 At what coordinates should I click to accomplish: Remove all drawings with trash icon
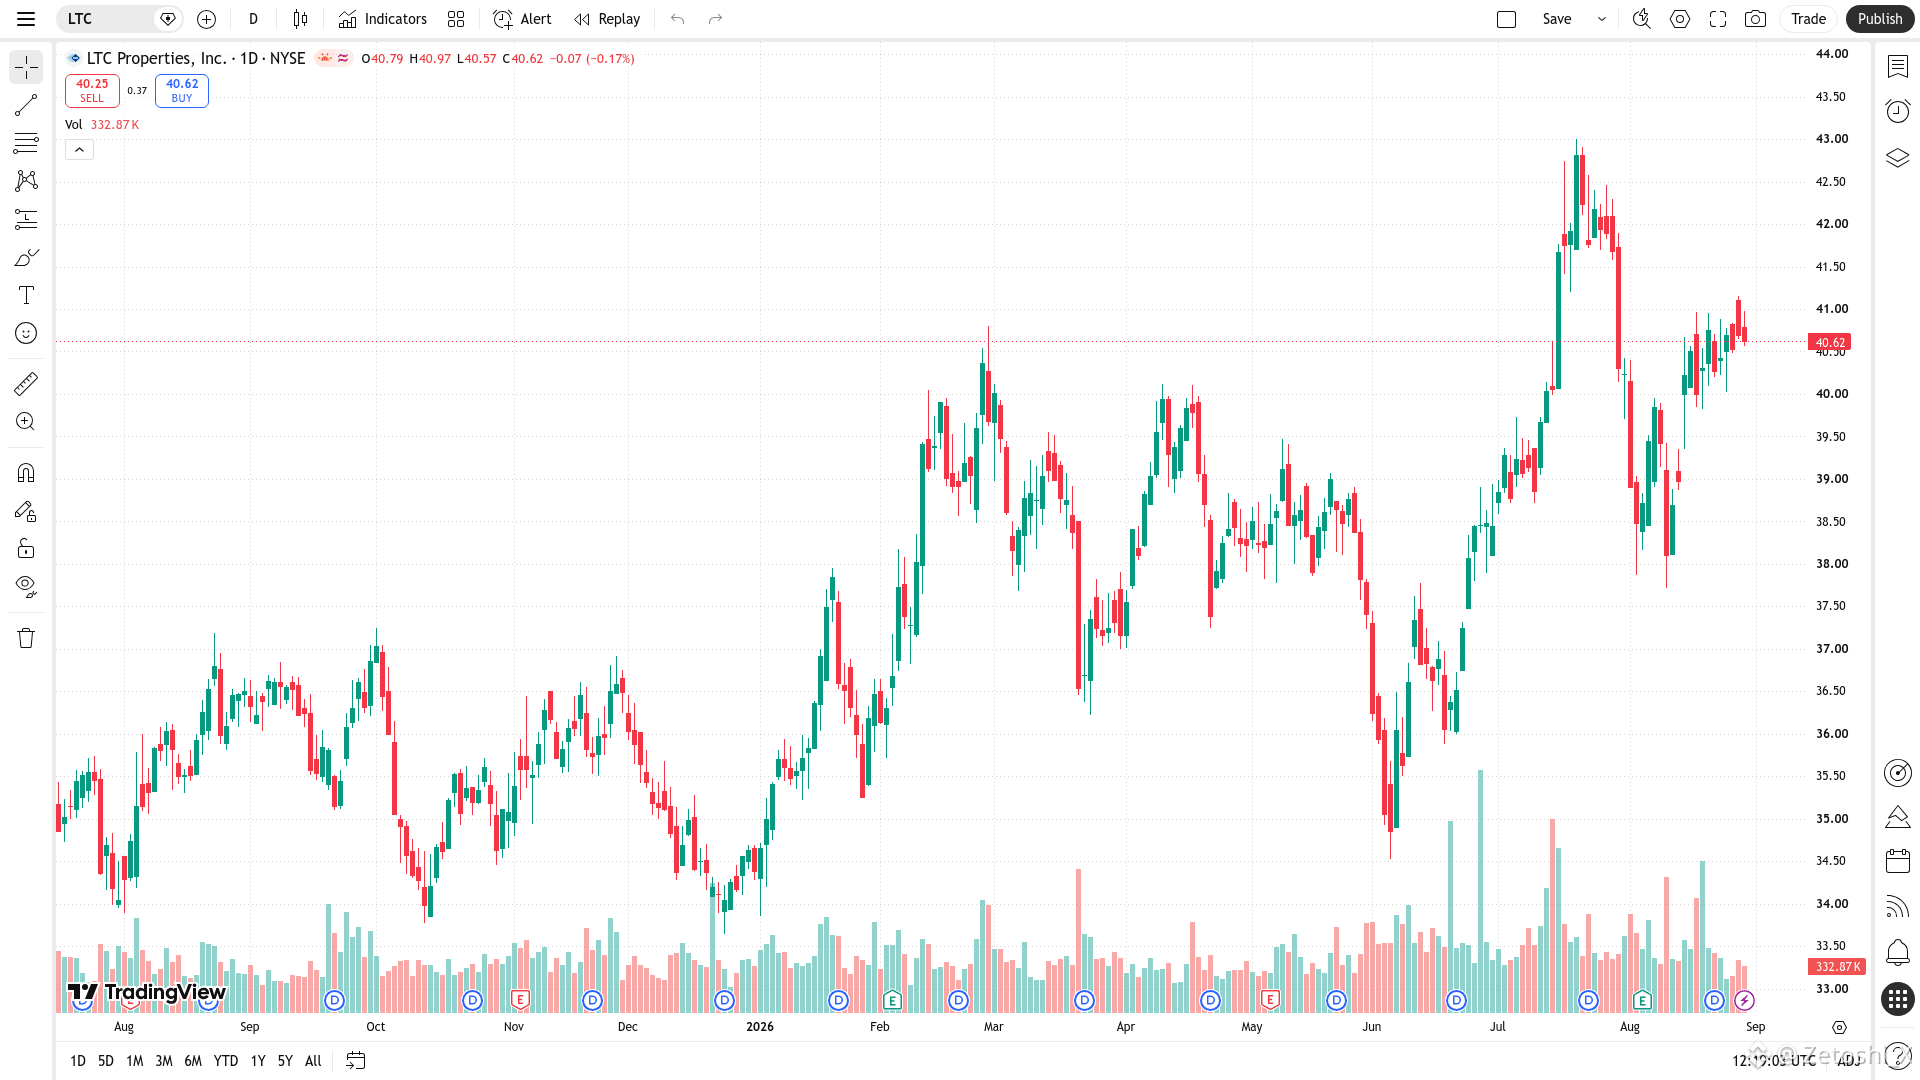tap(26, 638)
